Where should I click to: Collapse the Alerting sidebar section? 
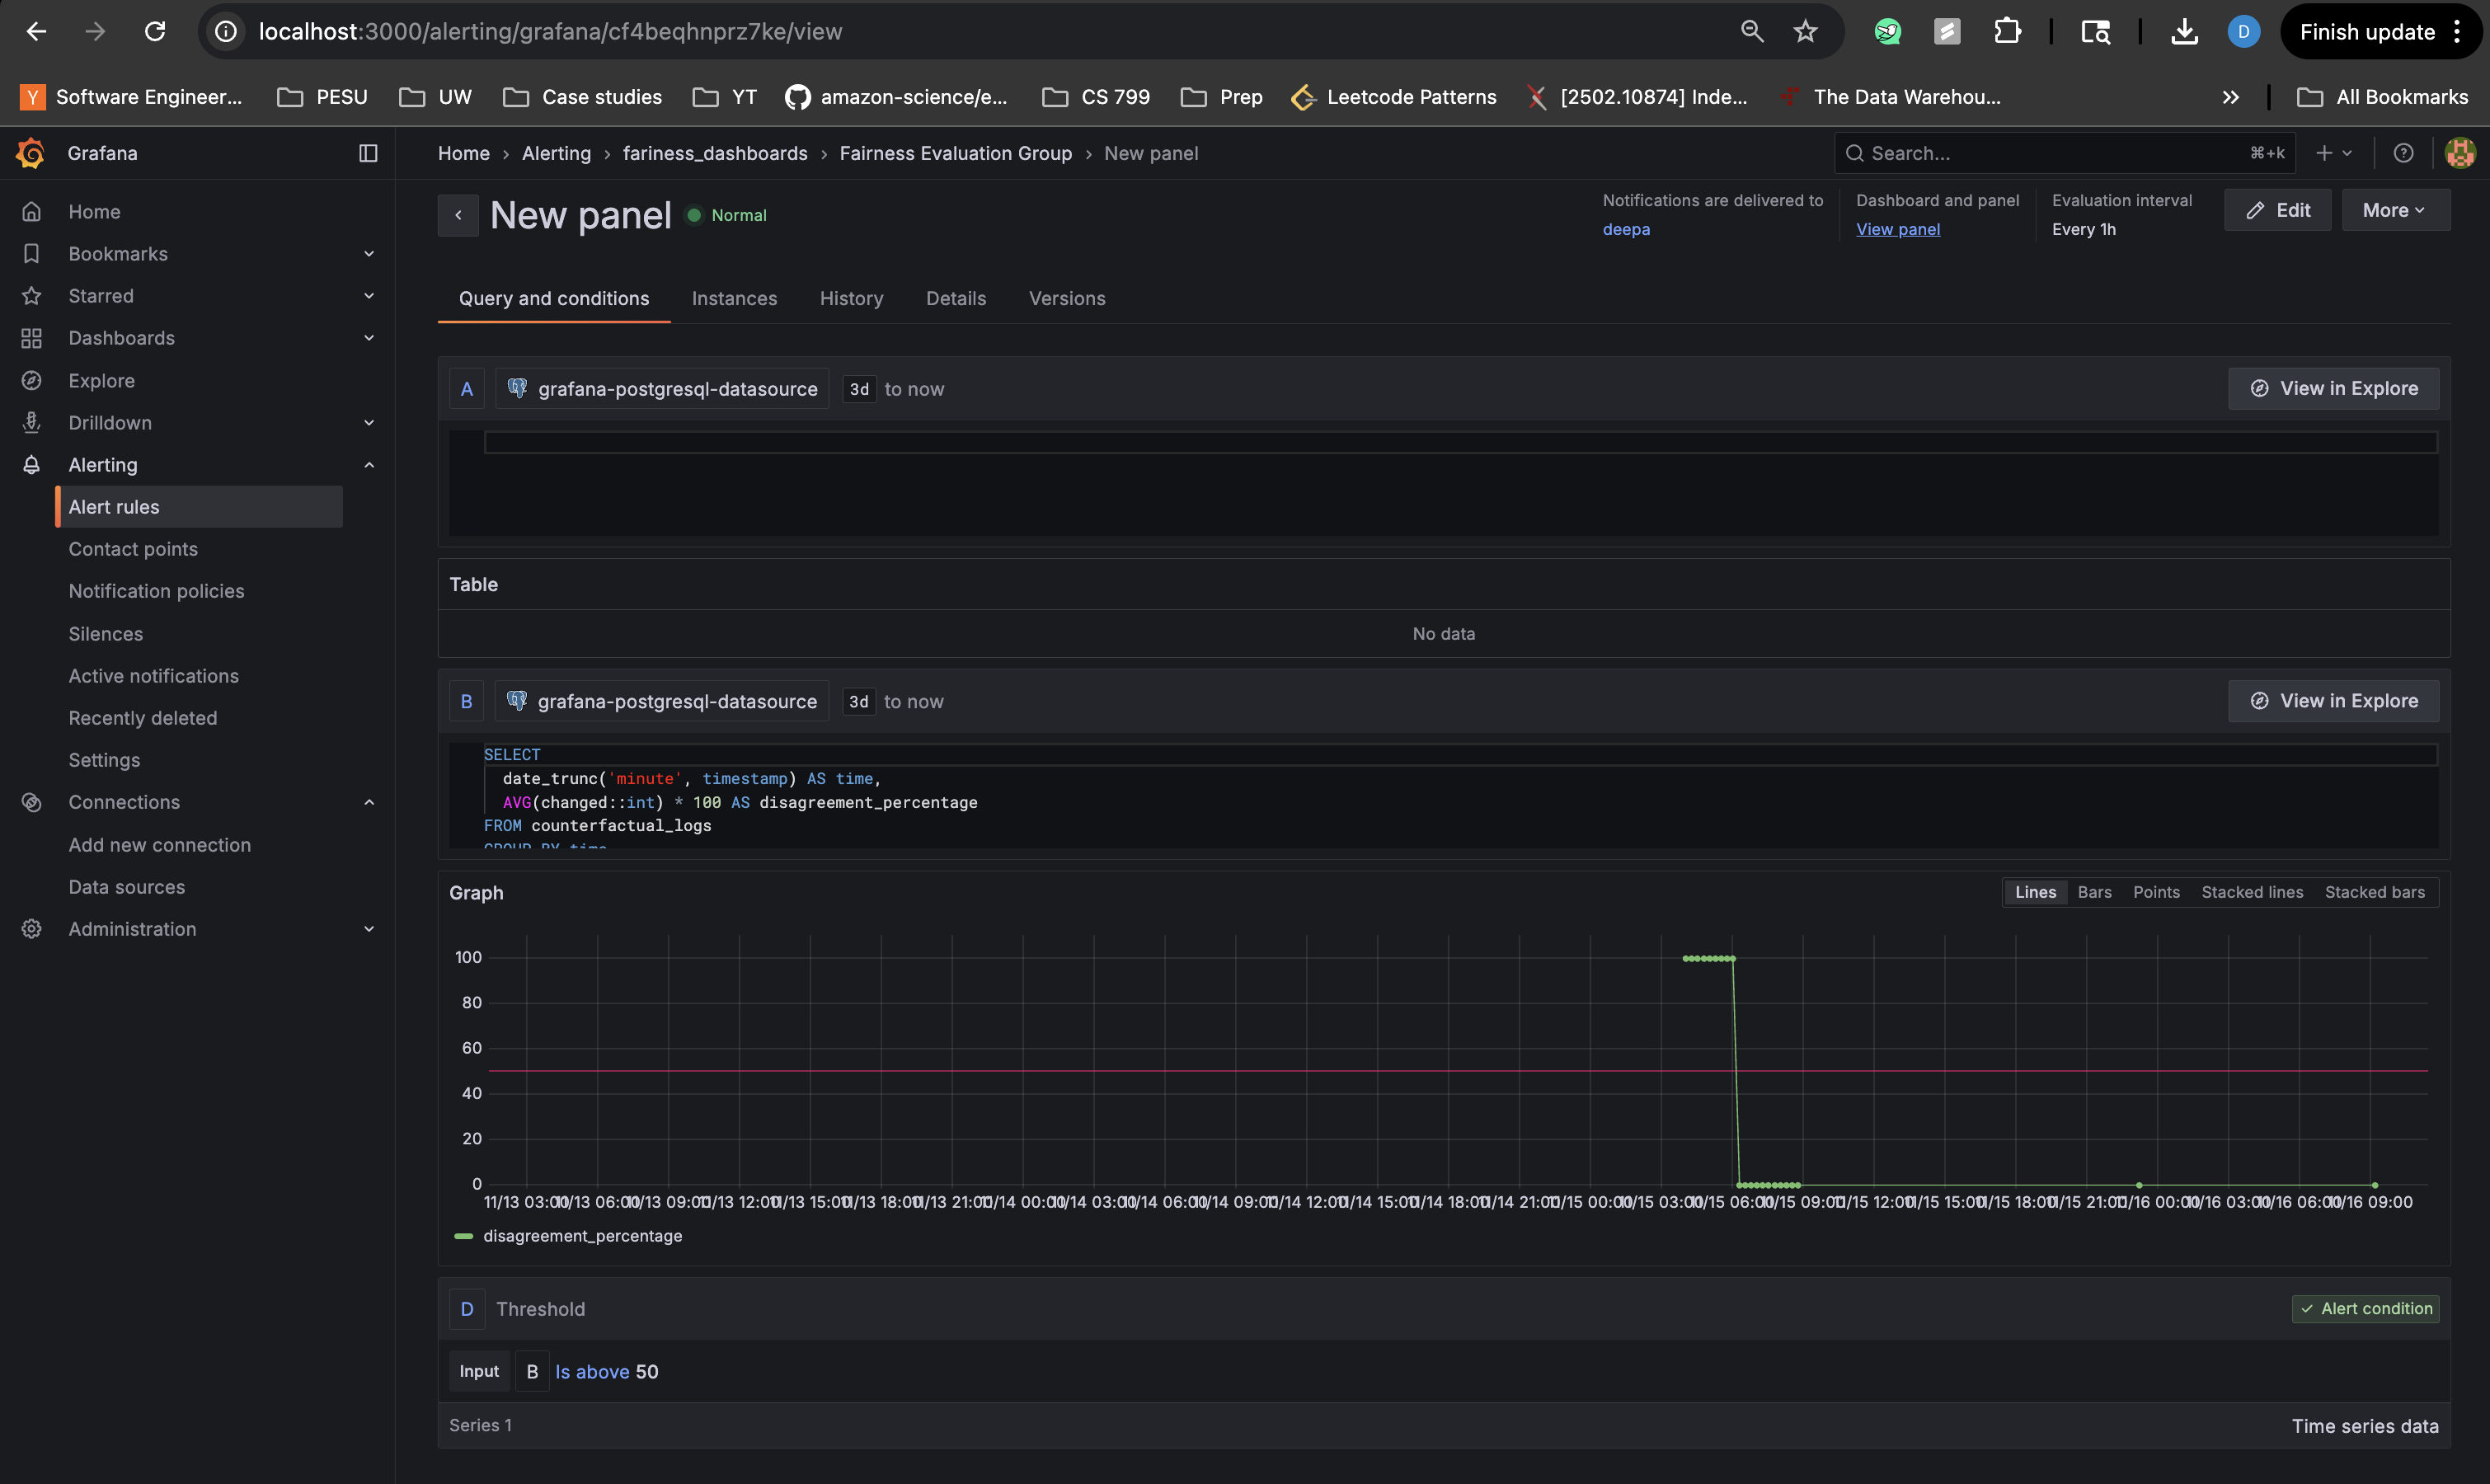tap(369, 465)
